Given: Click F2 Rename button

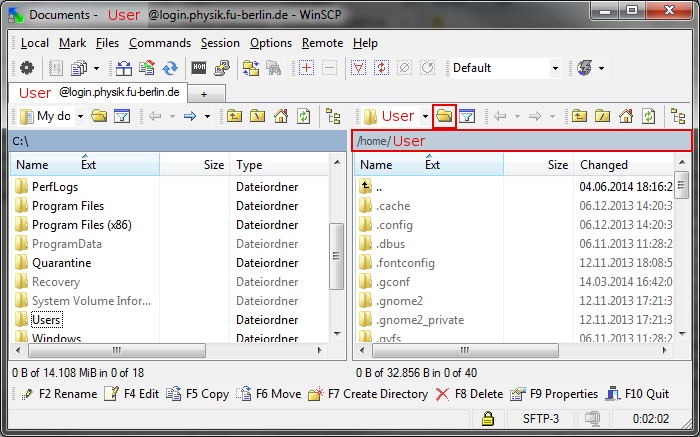Looking at the screenshot, I should coord(59,394).
